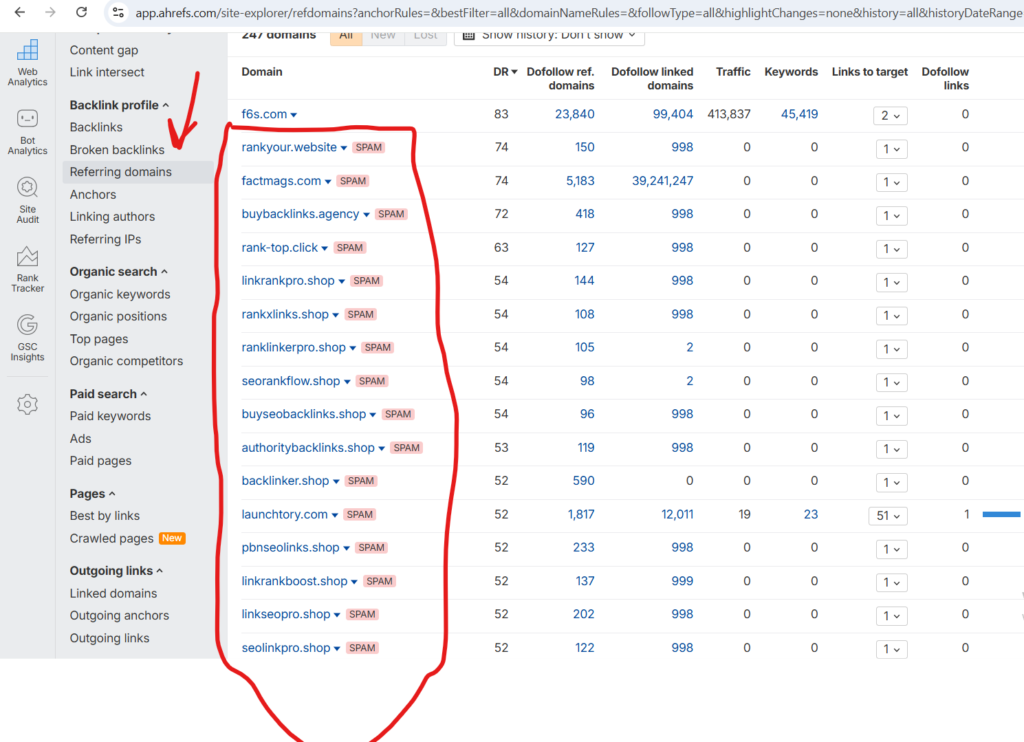Collapse the Organic search section
The image size is (1024, 742).
tap(118, 272)
